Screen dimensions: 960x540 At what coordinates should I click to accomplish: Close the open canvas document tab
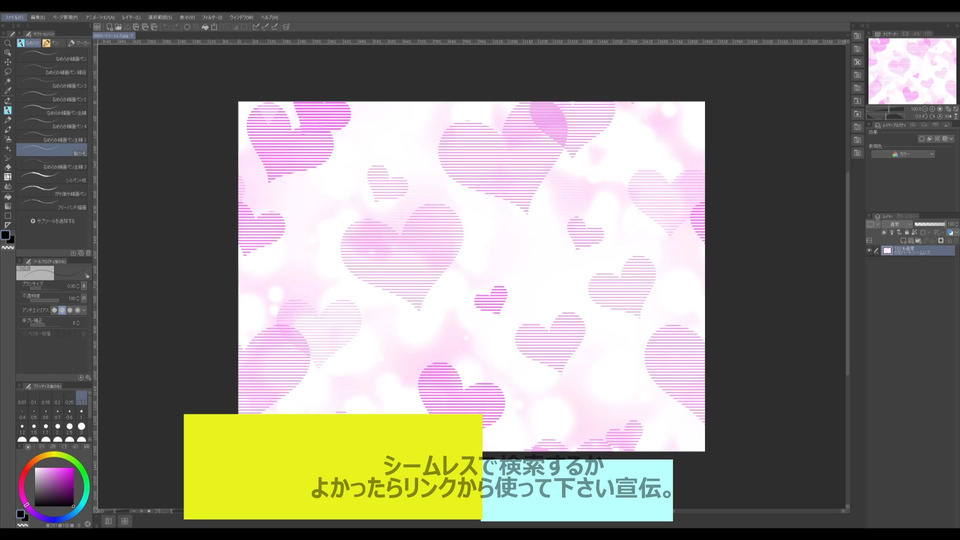(x=131, y=36)
